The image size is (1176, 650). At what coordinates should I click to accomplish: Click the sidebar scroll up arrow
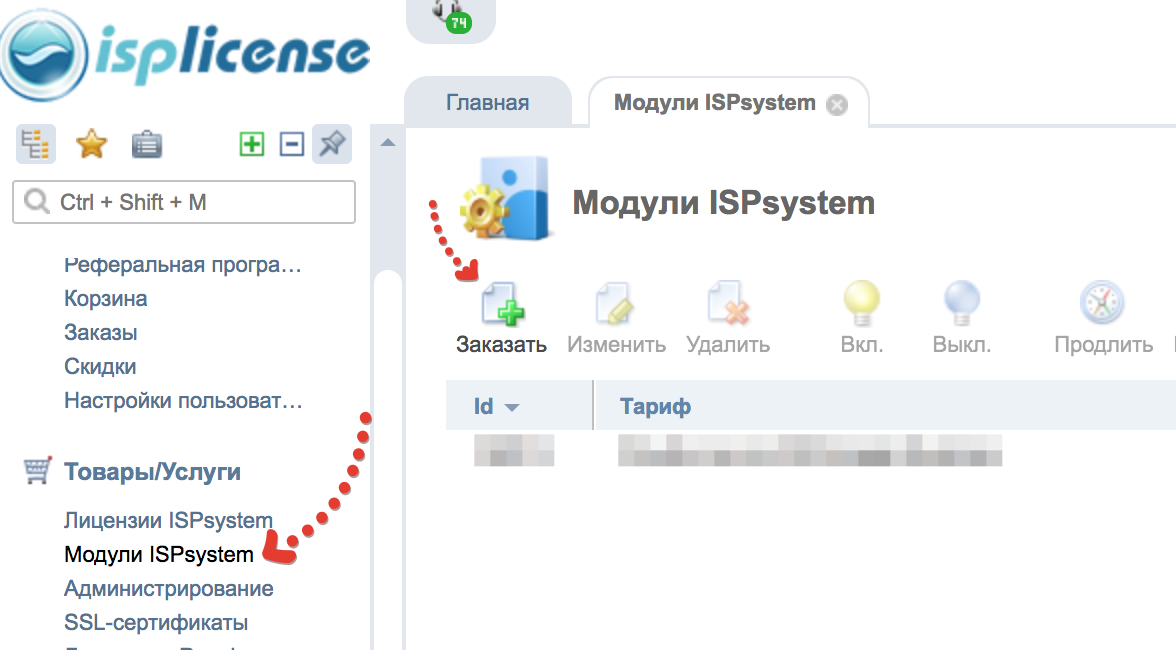click(388, 144)
